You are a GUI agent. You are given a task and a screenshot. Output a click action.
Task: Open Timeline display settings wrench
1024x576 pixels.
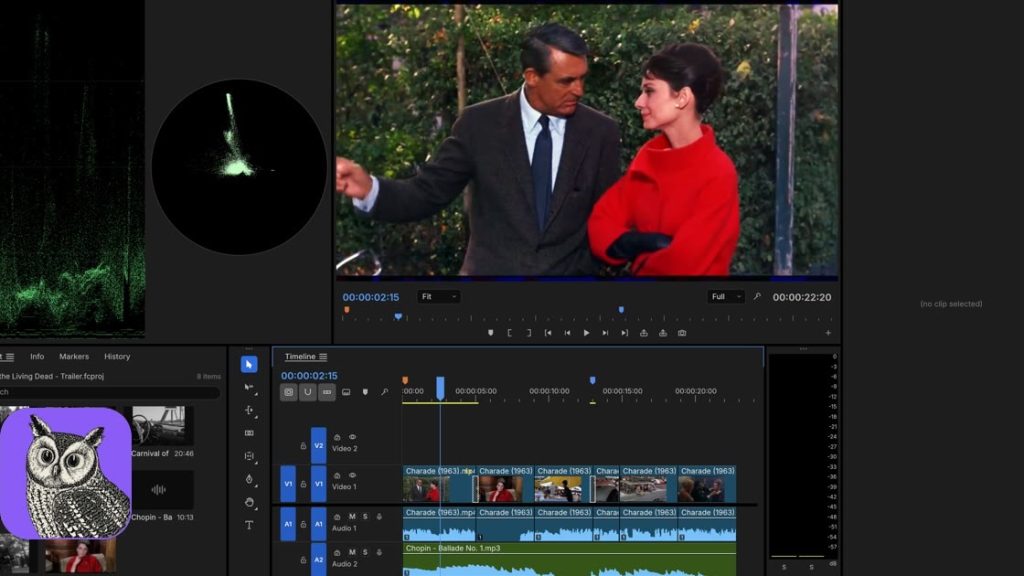[x=385, y=392]
